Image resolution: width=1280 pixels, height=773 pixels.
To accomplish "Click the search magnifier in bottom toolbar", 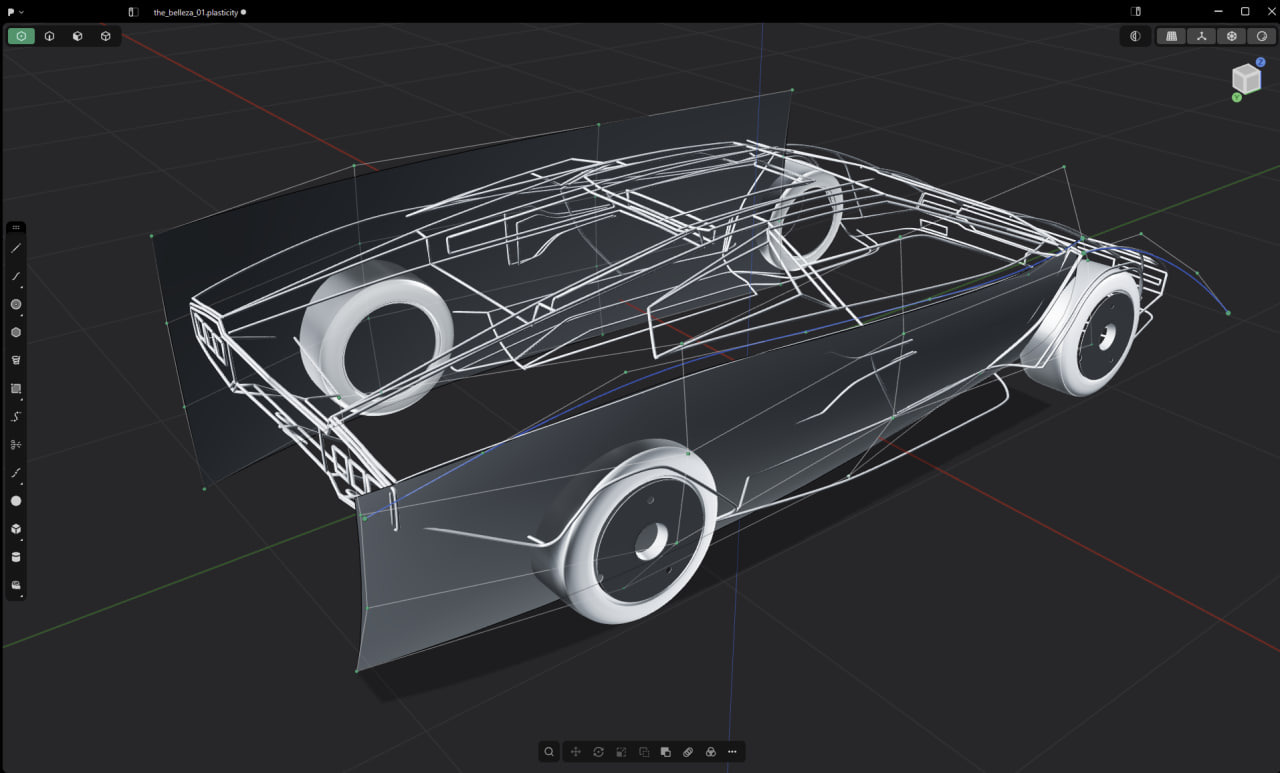I will point(549,752).
